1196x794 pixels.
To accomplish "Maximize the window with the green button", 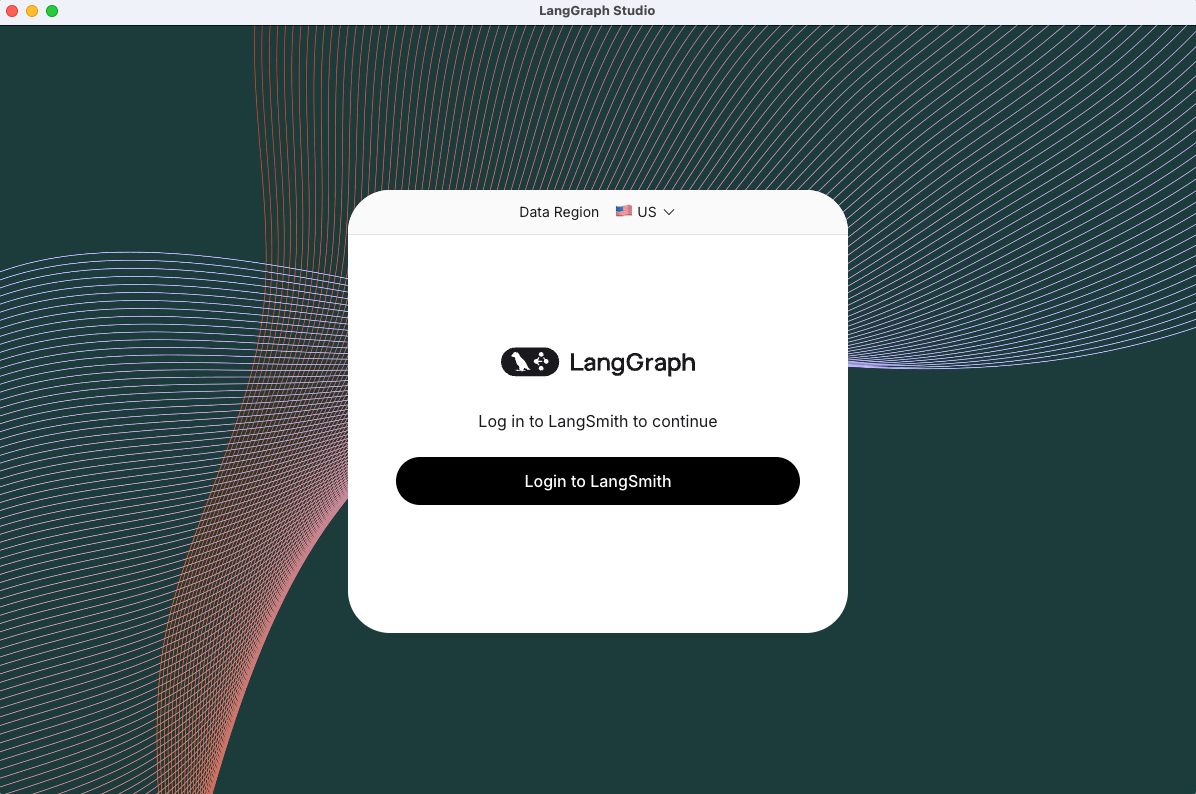I will (x=52, y=11).
